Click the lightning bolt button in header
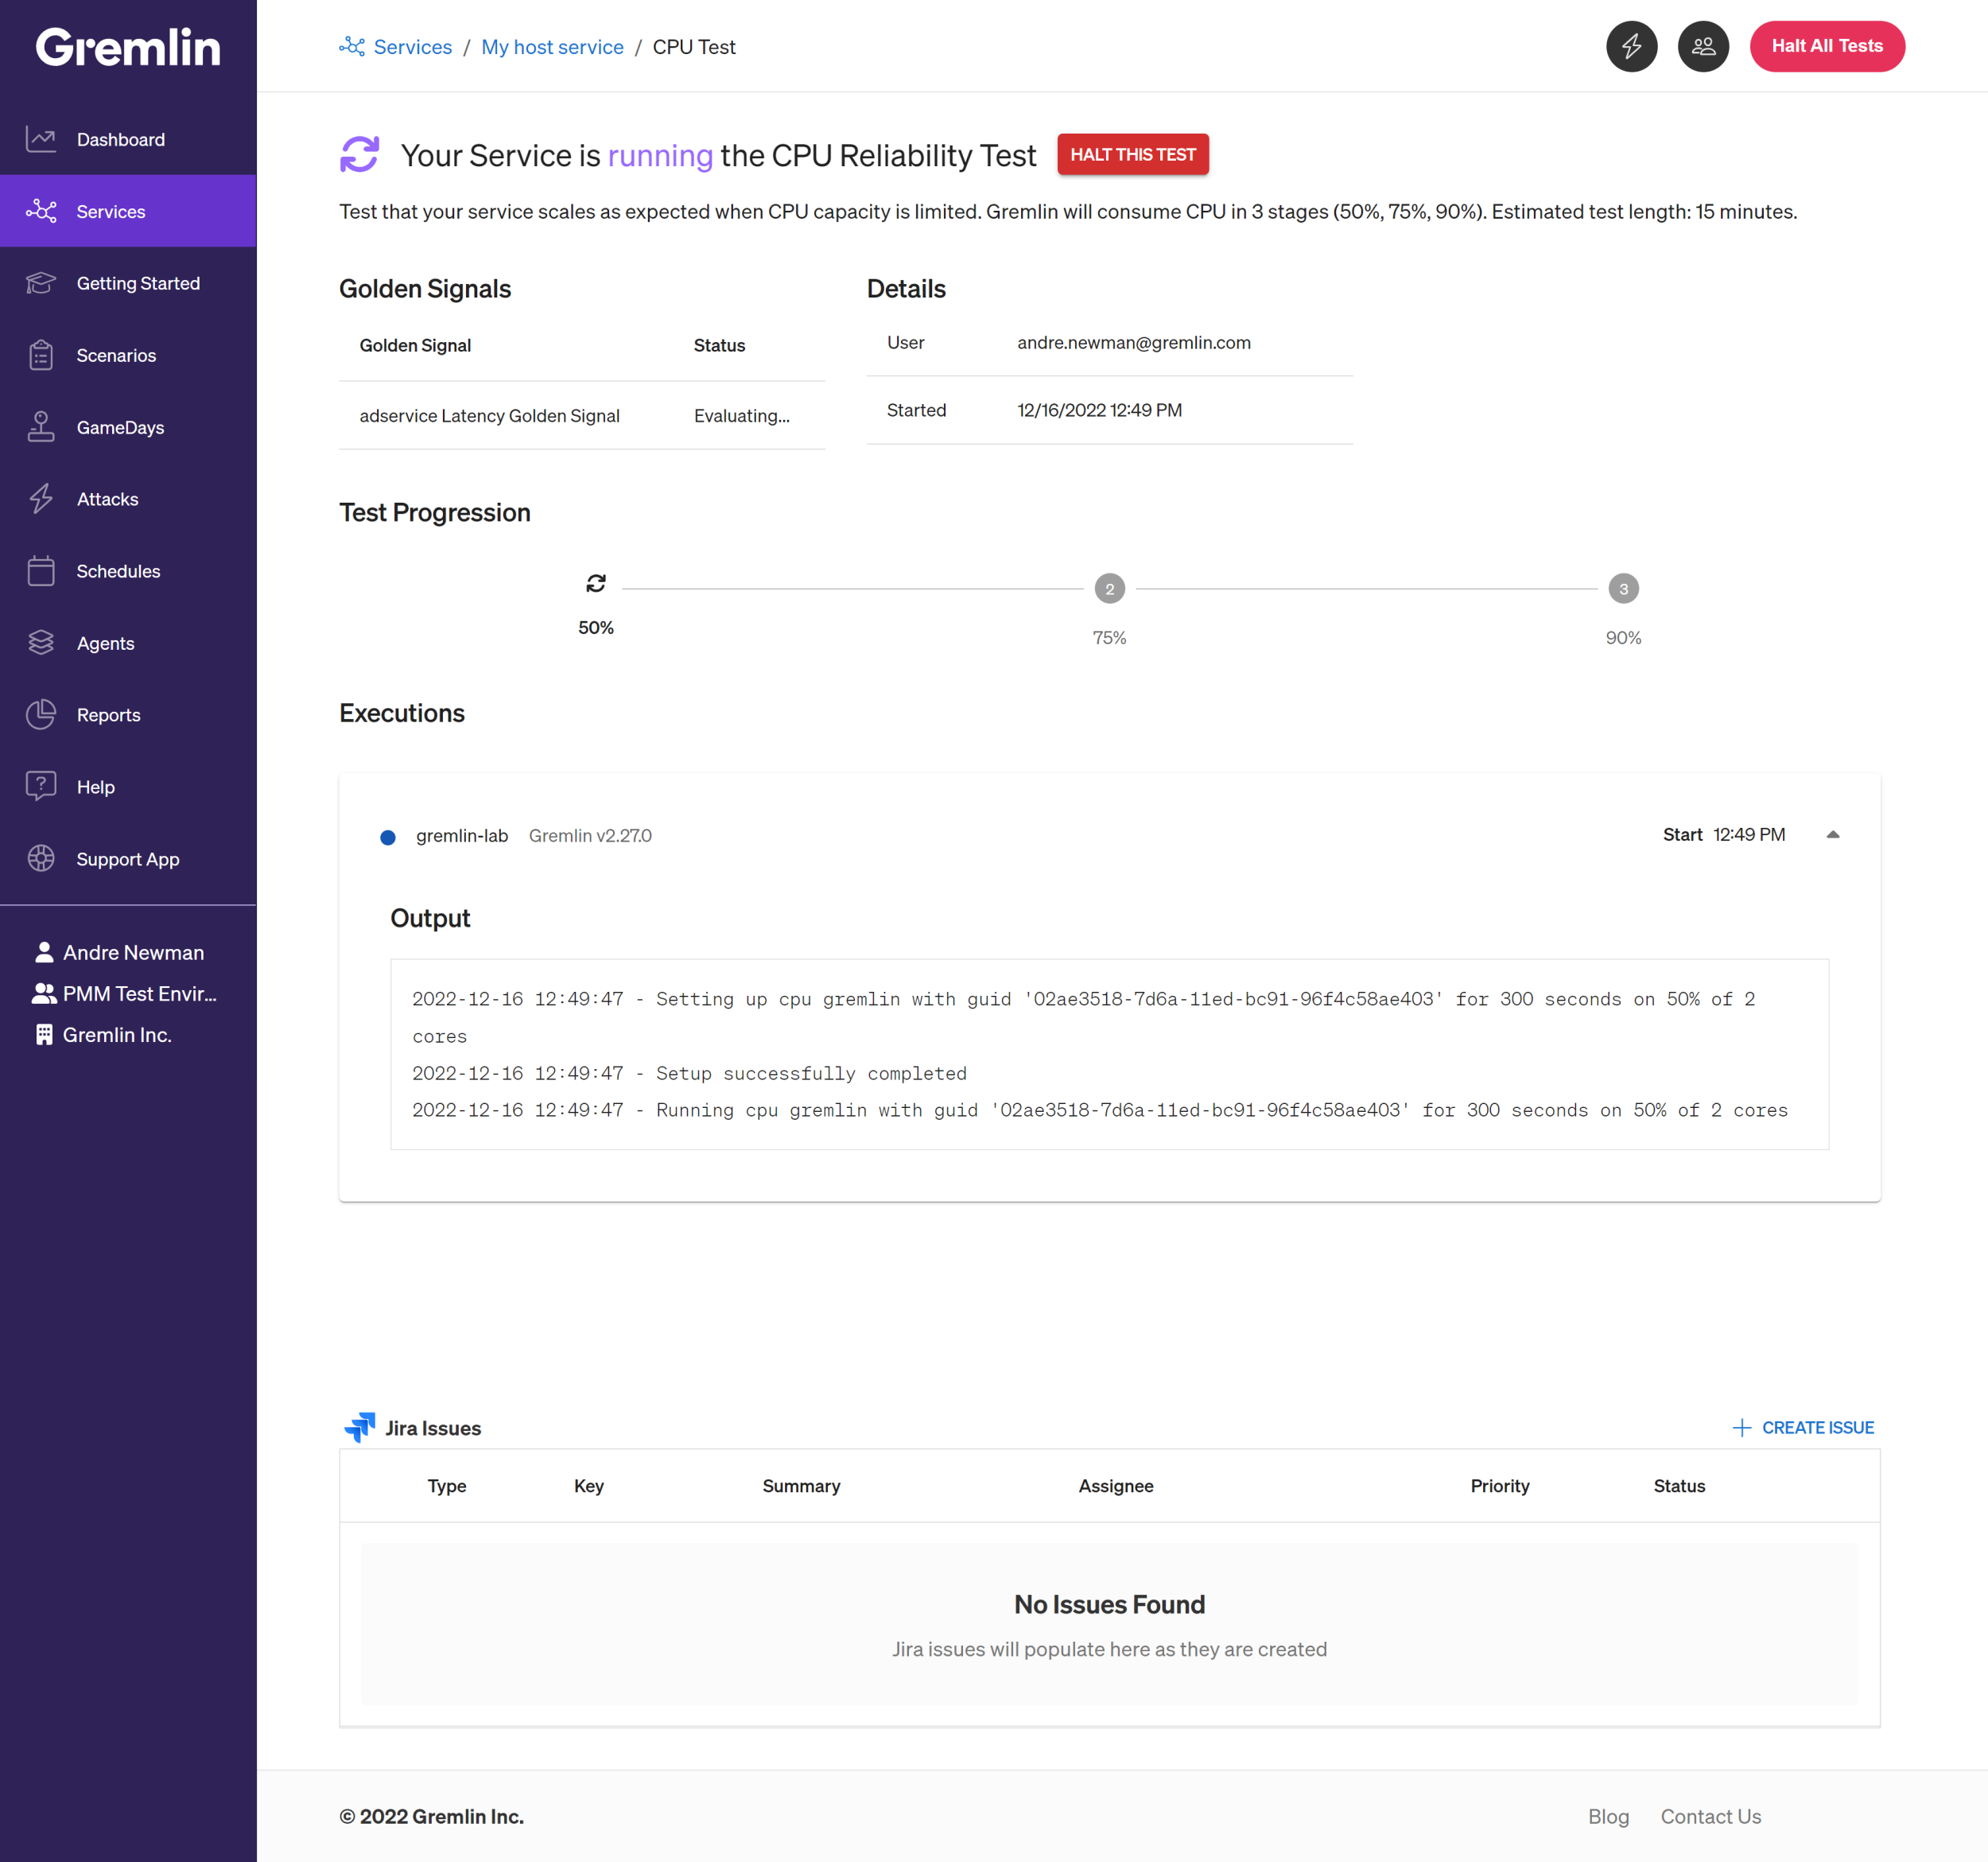Viewport: 1988px width, 1862px height. (x=1632, y=46)
